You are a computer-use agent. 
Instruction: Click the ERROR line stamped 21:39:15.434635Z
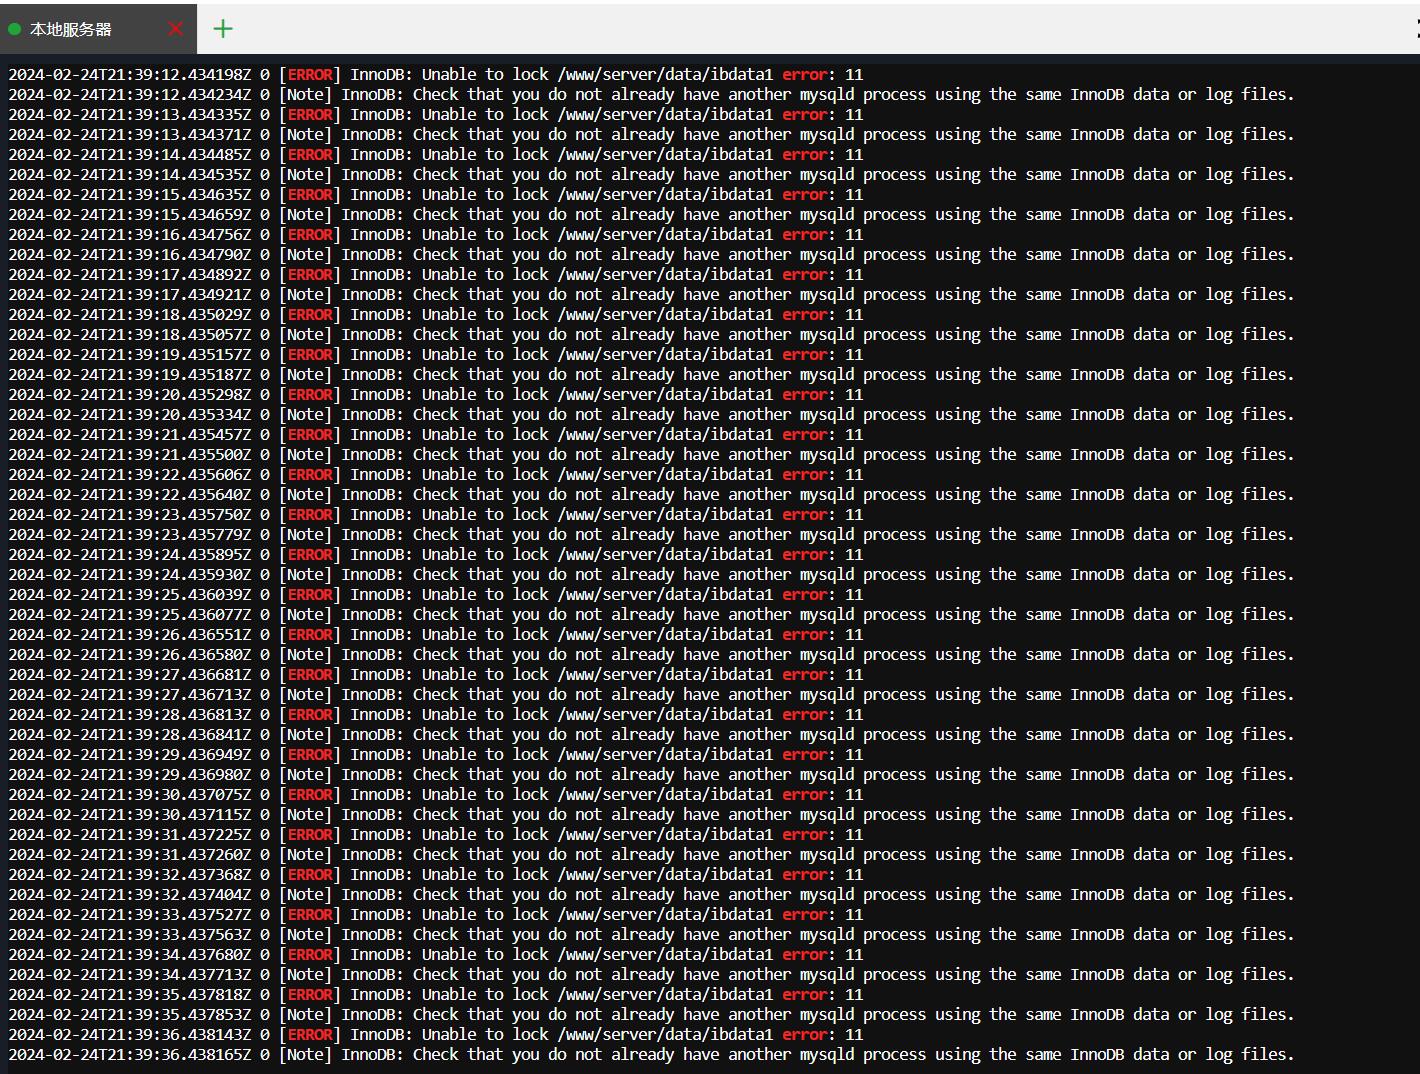(436, 194)
